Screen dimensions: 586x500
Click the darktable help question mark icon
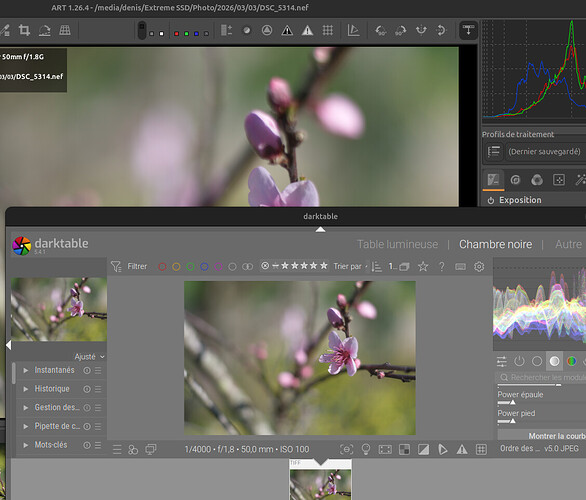click(441, 266)
